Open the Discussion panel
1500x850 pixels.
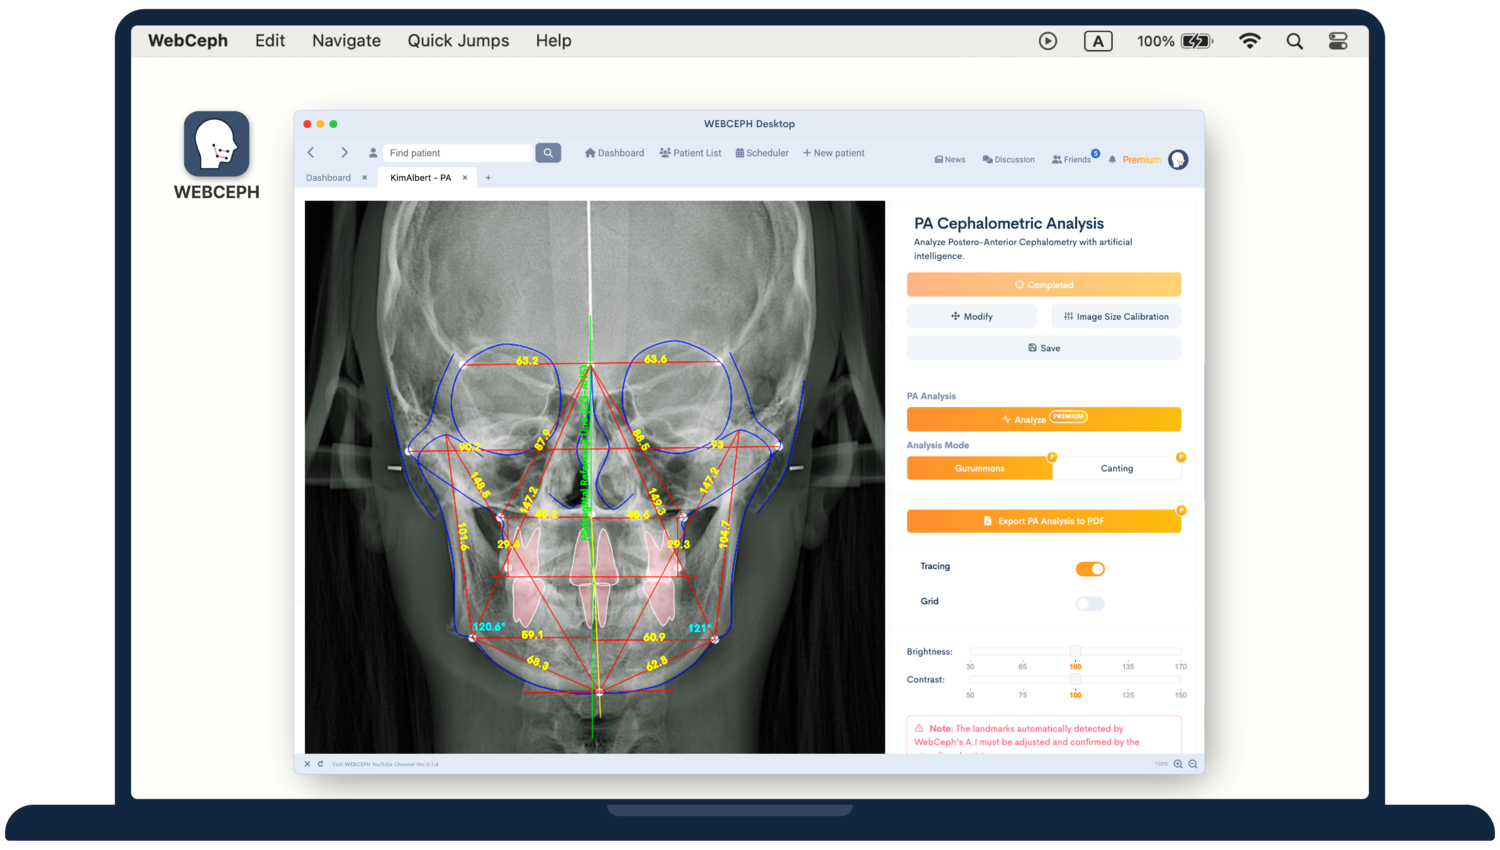[1007, 159]
